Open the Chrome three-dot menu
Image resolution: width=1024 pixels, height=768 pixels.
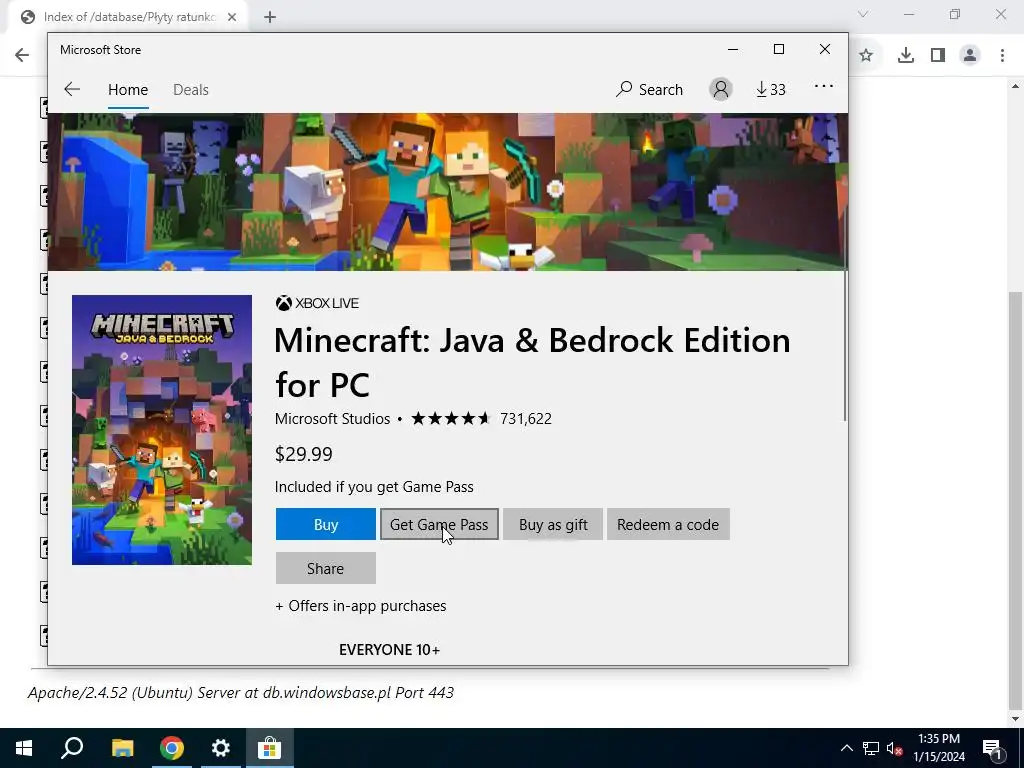pos(1002,56)
